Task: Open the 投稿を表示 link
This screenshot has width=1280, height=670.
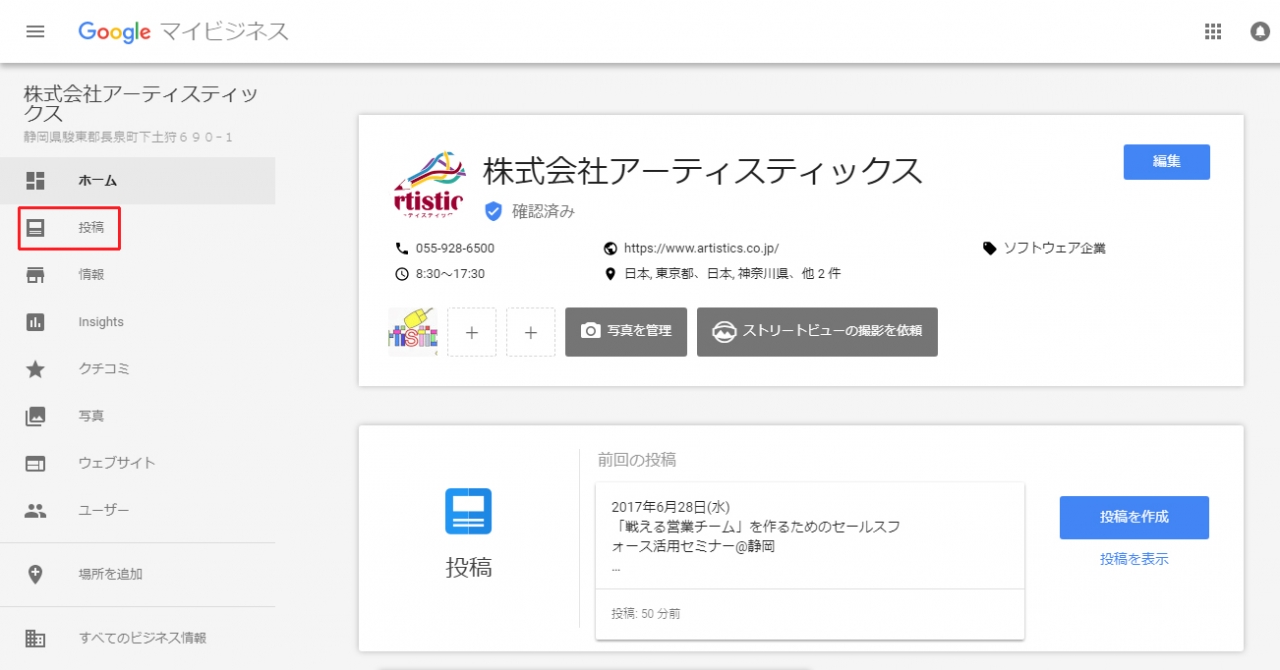Action: pos(1134,559)
